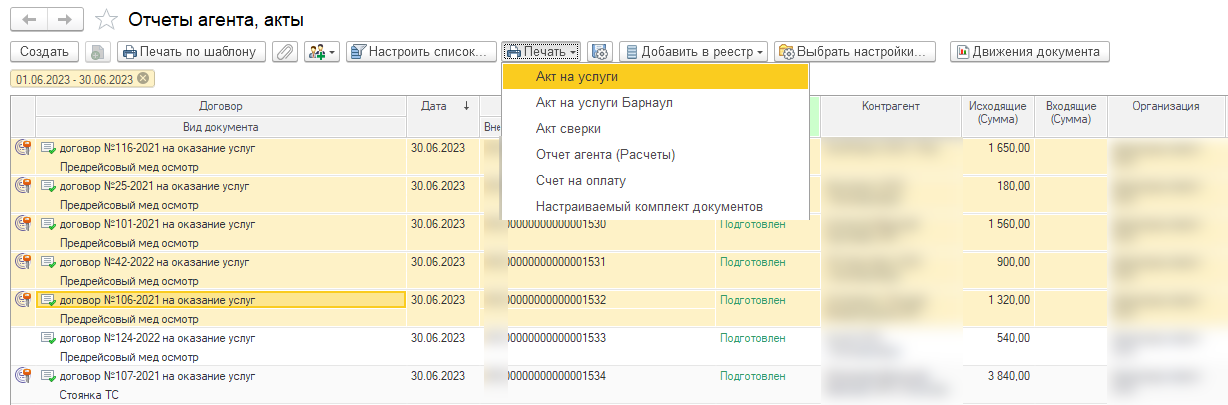
Task: Click Печать по шаблону button
Action: point(191,51)
